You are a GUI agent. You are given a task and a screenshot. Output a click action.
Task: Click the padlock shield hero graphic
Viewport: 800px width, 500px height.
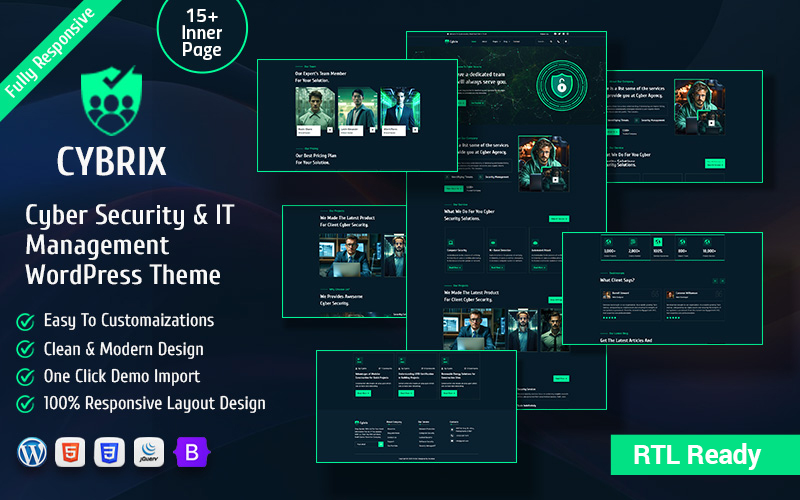[x=563, y=87]
